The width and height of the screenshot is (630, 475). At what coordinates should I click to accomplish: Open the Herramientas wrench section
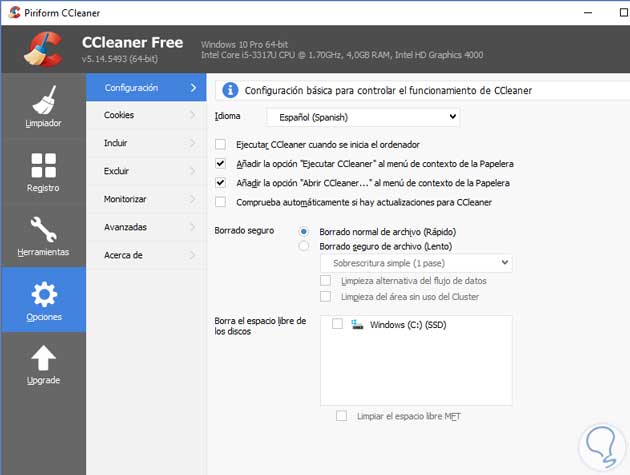click(43, 235)
